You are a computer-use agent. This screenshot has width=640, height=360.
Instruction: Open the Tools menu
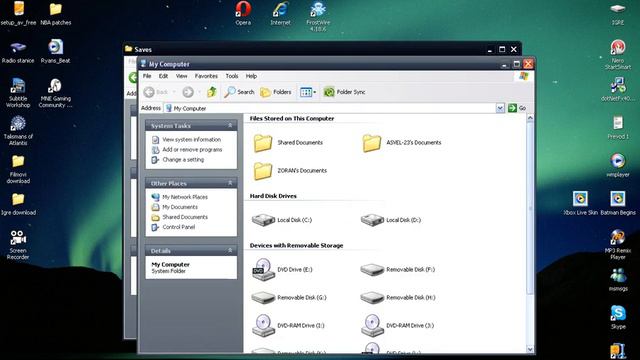(x=232, y=76)
